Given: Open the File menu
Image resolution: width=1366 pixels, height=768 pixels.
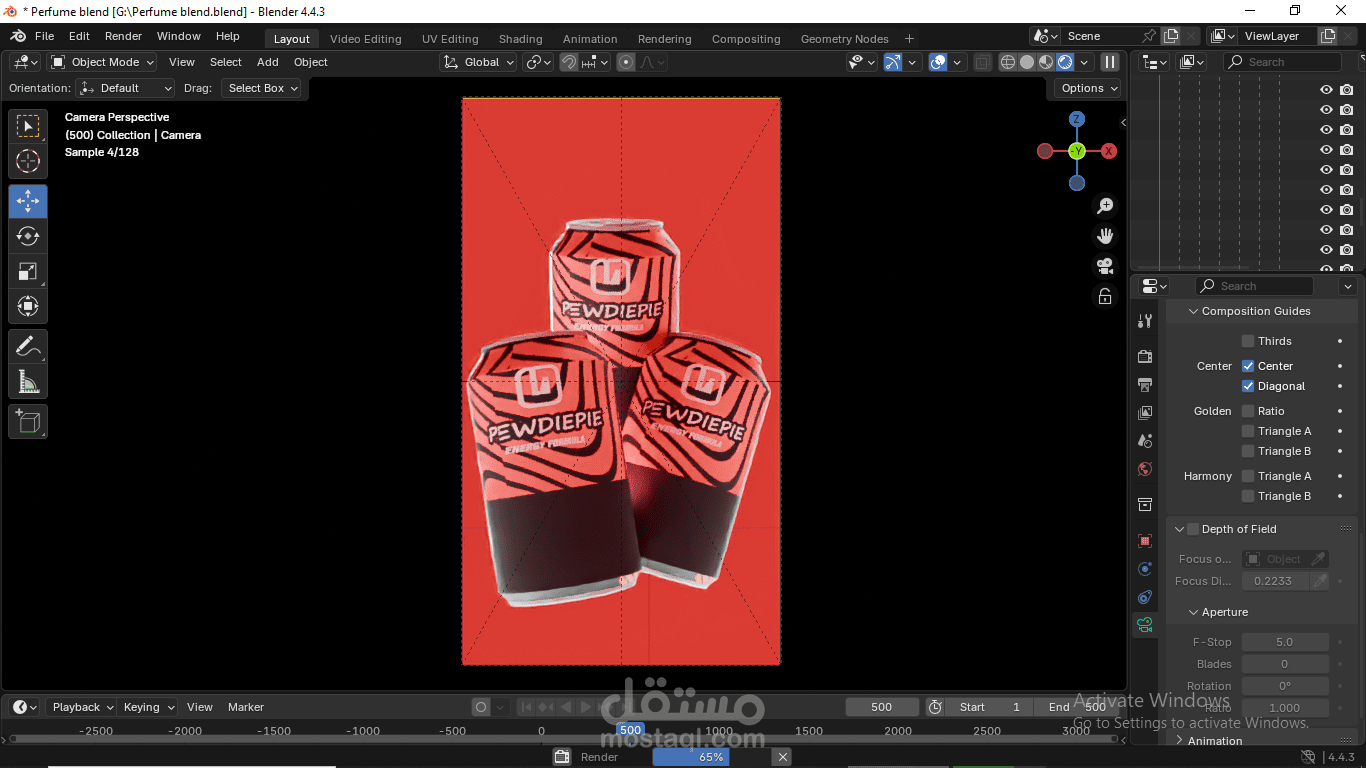Looking at the screenshot, I should pos(45,36).
